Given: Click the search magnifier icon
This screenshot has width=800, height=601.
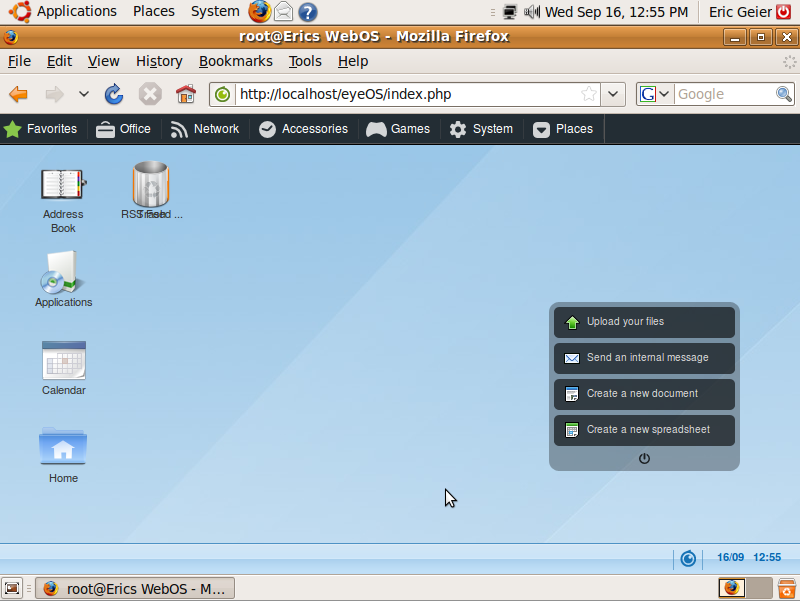Looking at the screenshot, I should pyautogui.click(x=784, y=94).
